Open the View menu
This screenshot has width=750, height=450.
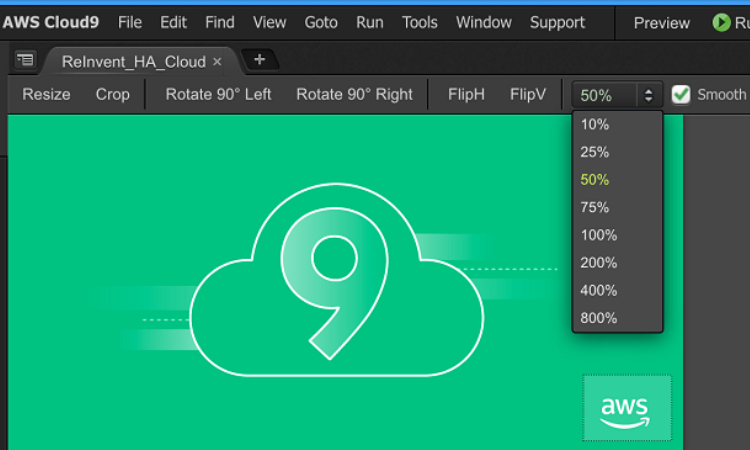tap(269, 22)
